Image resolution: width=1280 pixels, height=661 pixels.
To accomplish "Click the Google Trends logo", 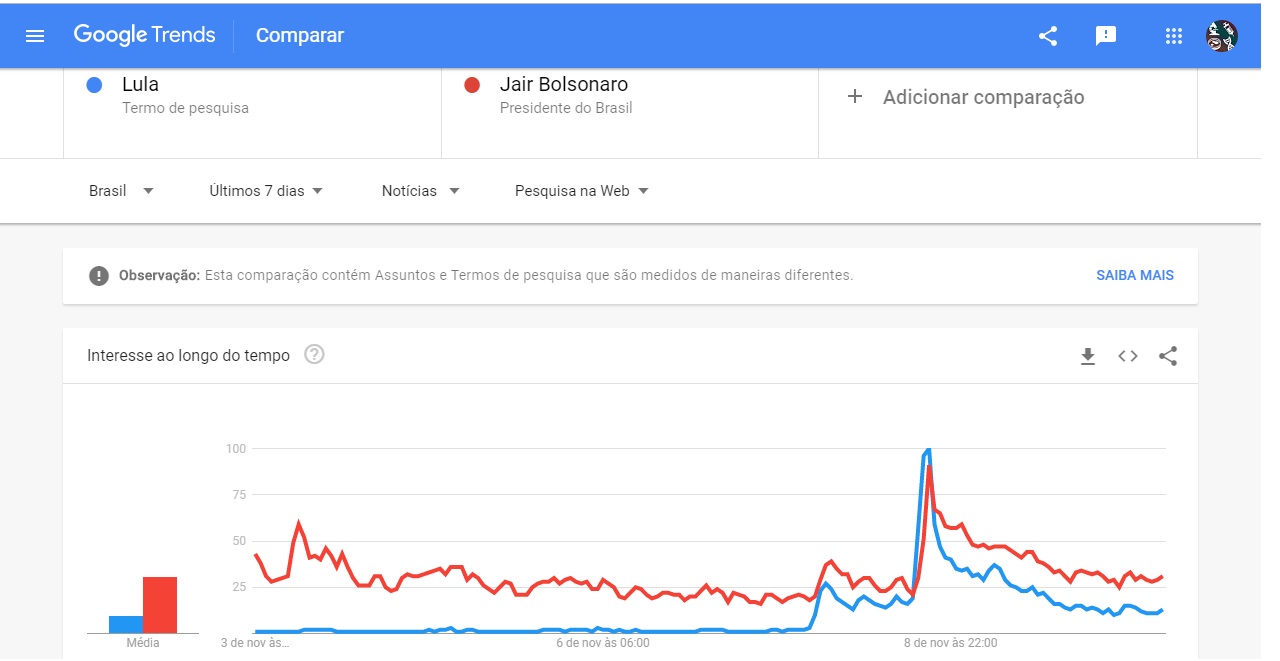I will 145,35.
